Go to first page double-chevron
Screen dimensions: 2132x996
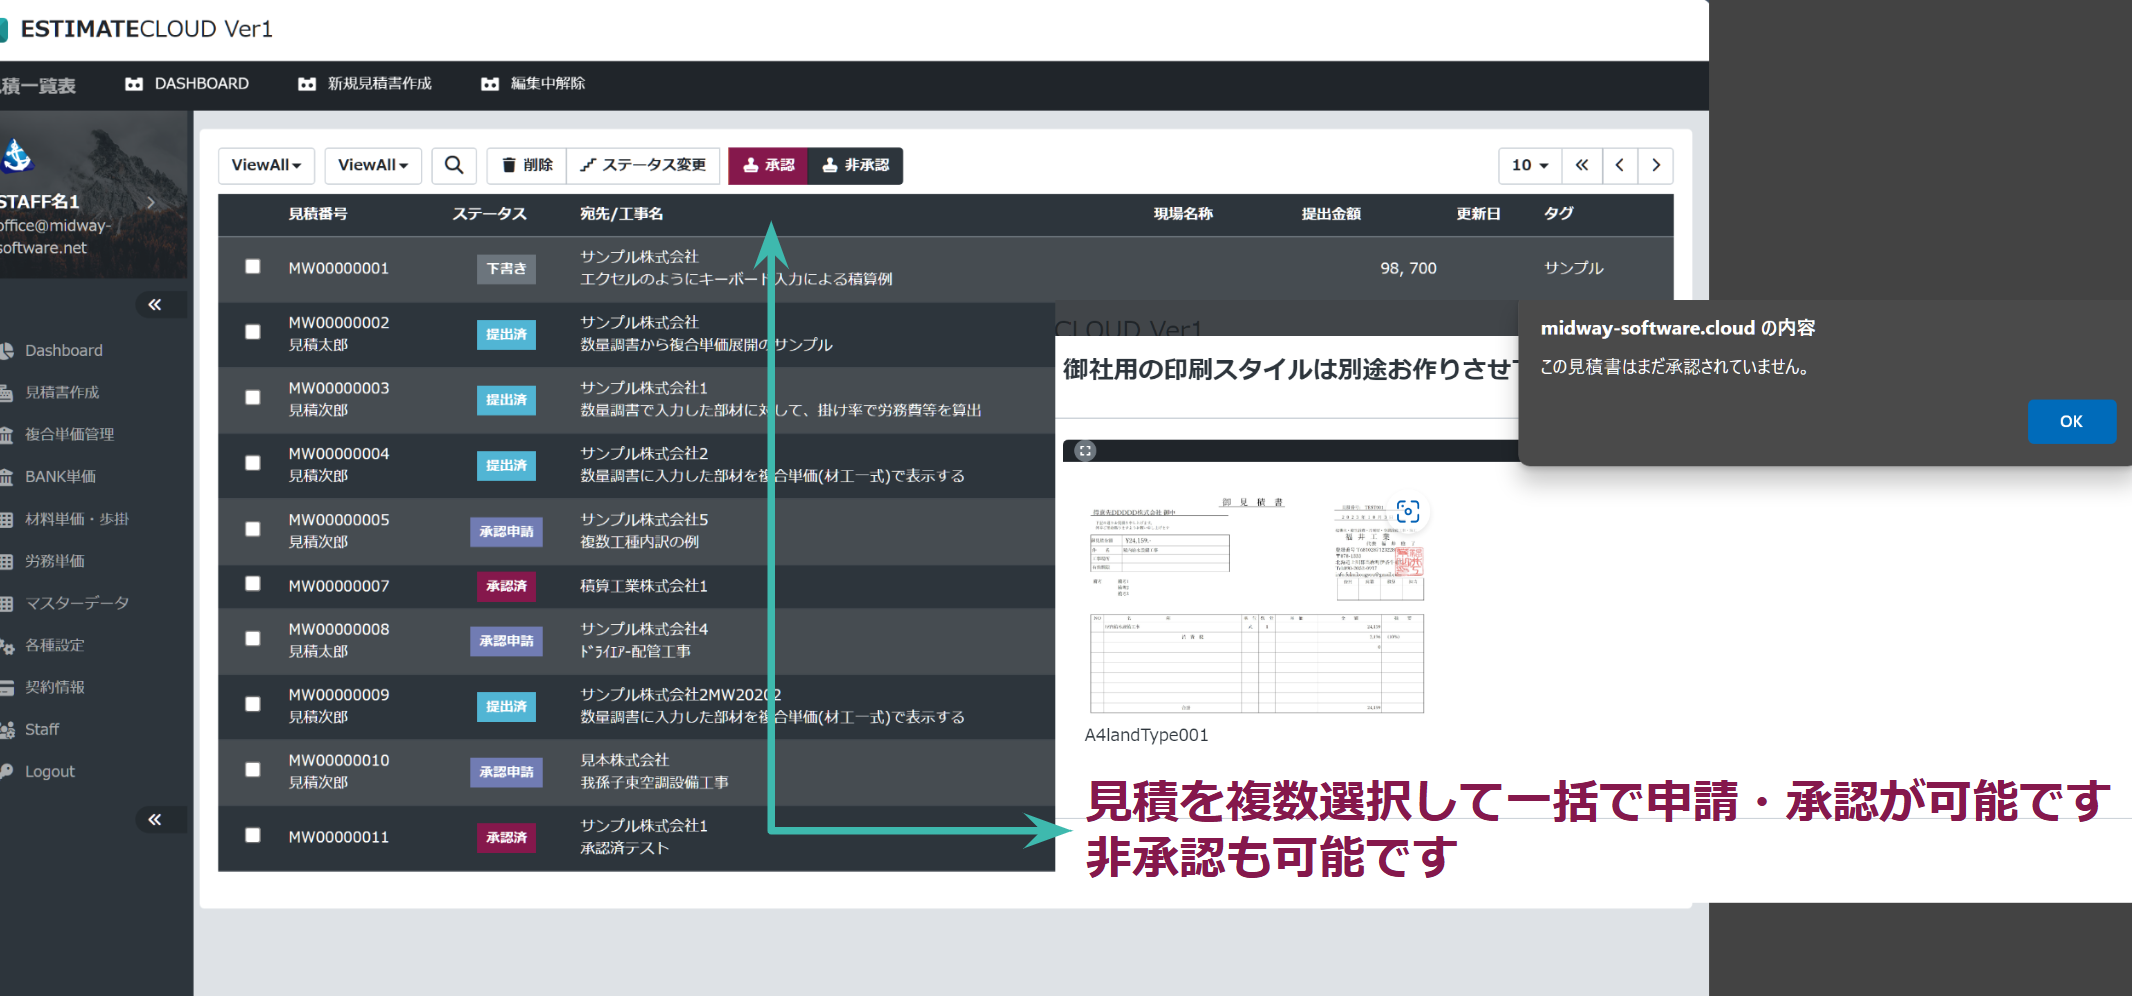[1582, 165]
